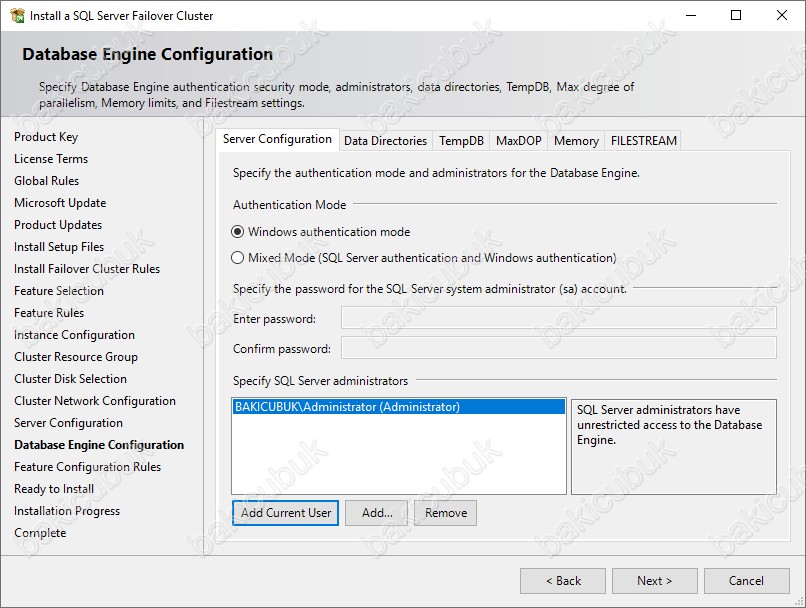Viewport: 806px width, 608px height.
Task: Proceed with the Next > button
Action: tap(654, 581)
